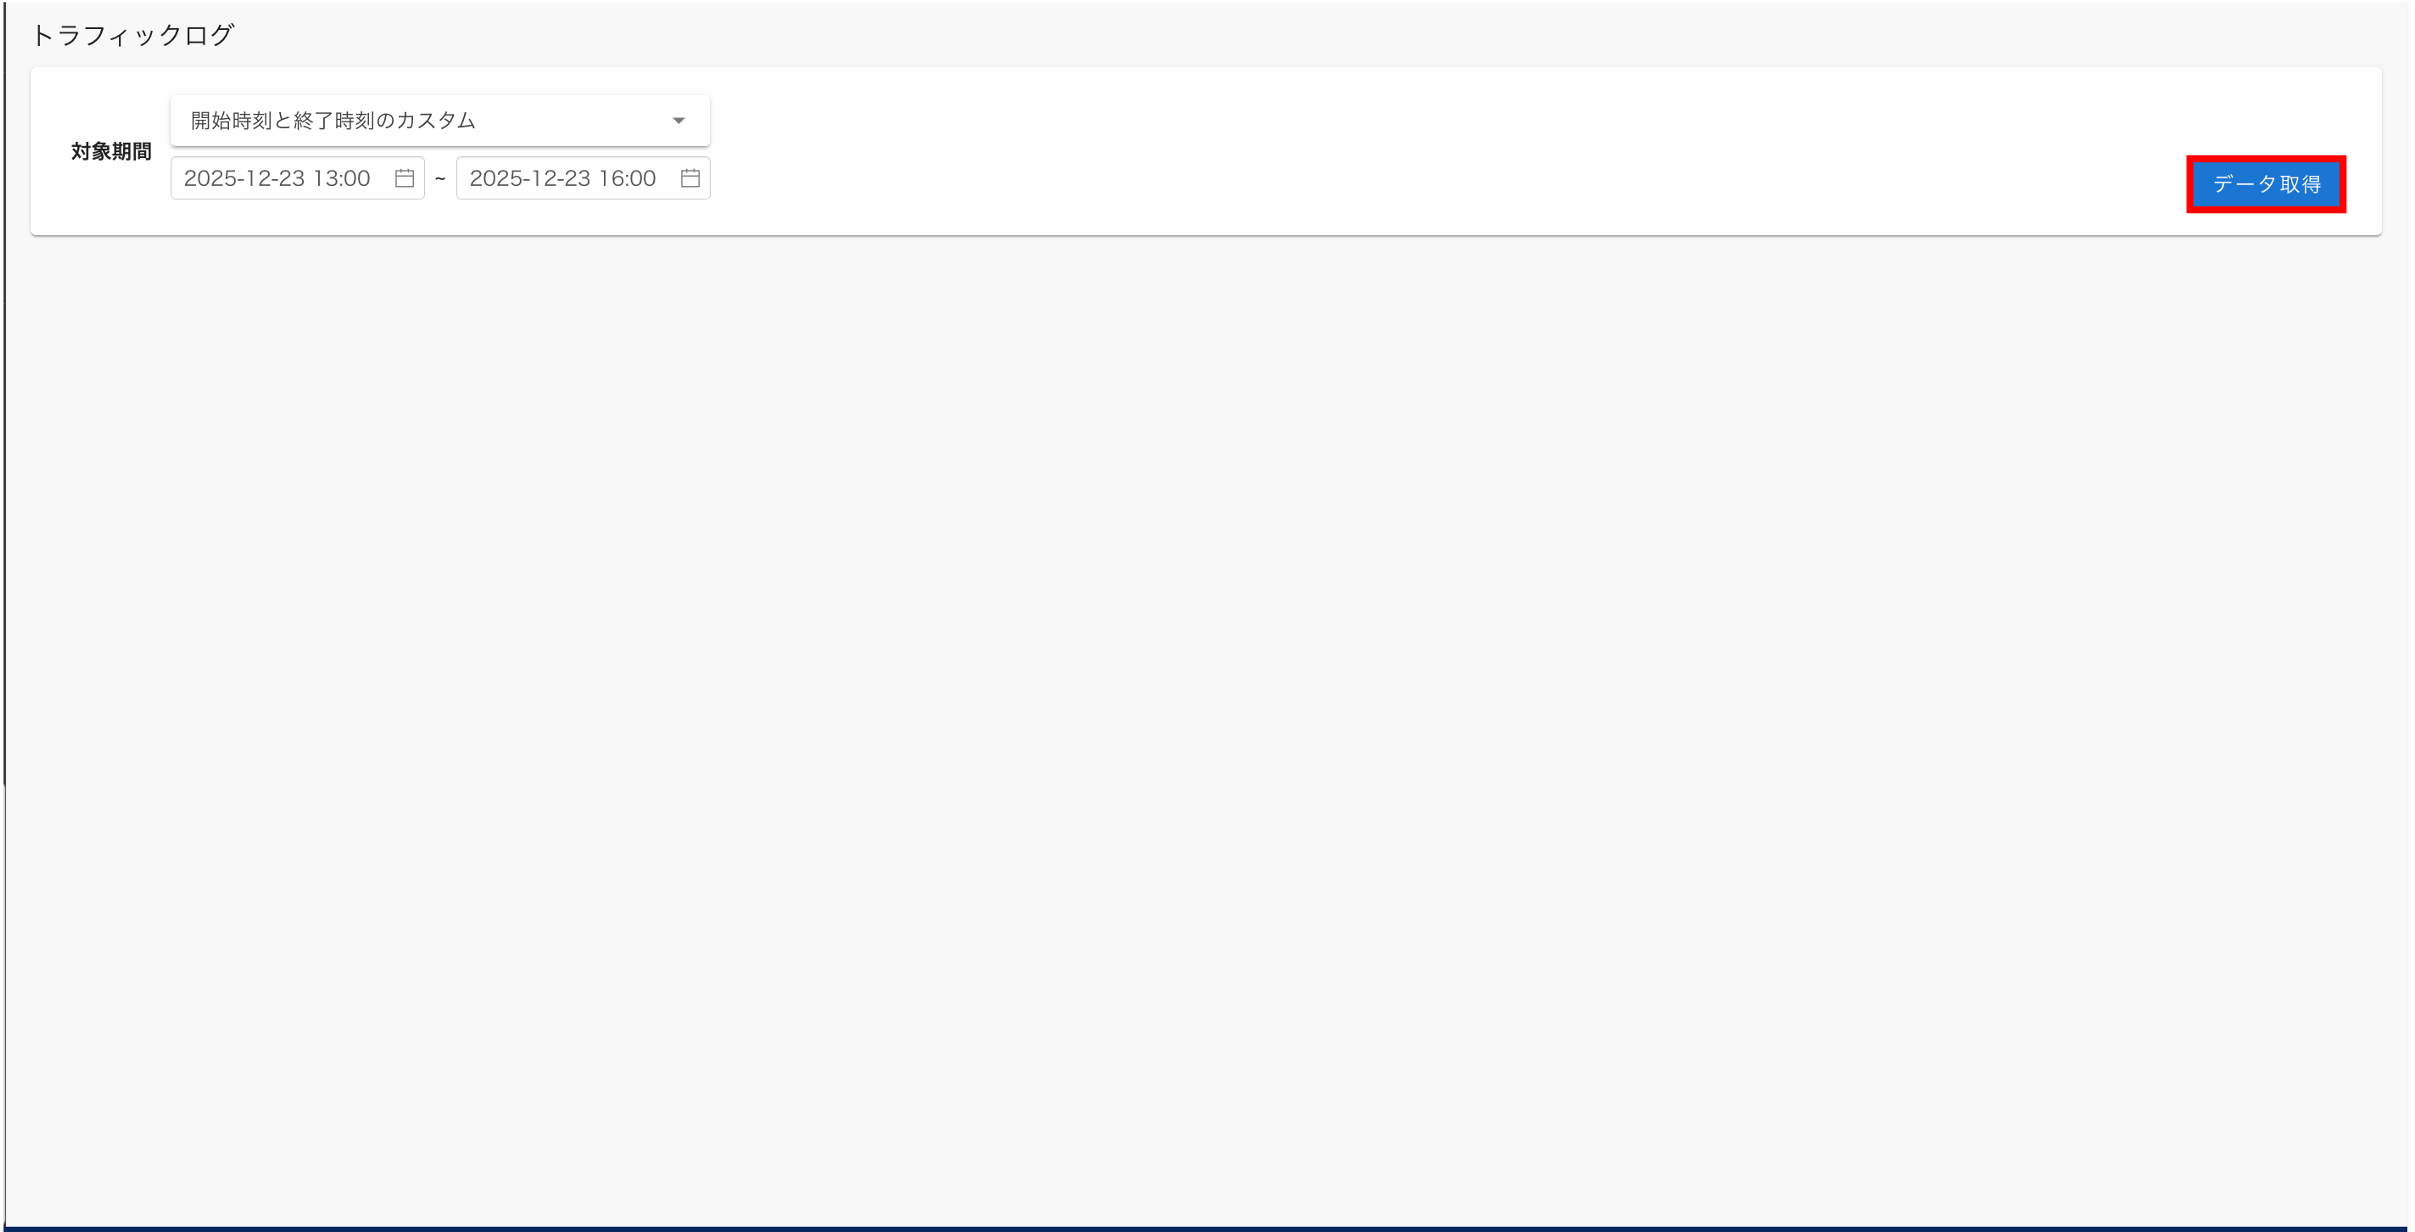Click the 16:00 time in the end field
The image size is (2415, 1232).
627,178
